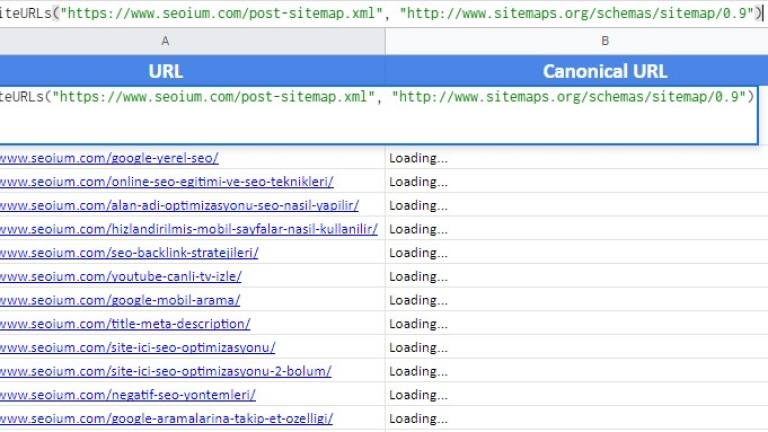The image size is (768, 432).
Task: Select Loading cell beside title-meta-description row
Action: point(576,324)
